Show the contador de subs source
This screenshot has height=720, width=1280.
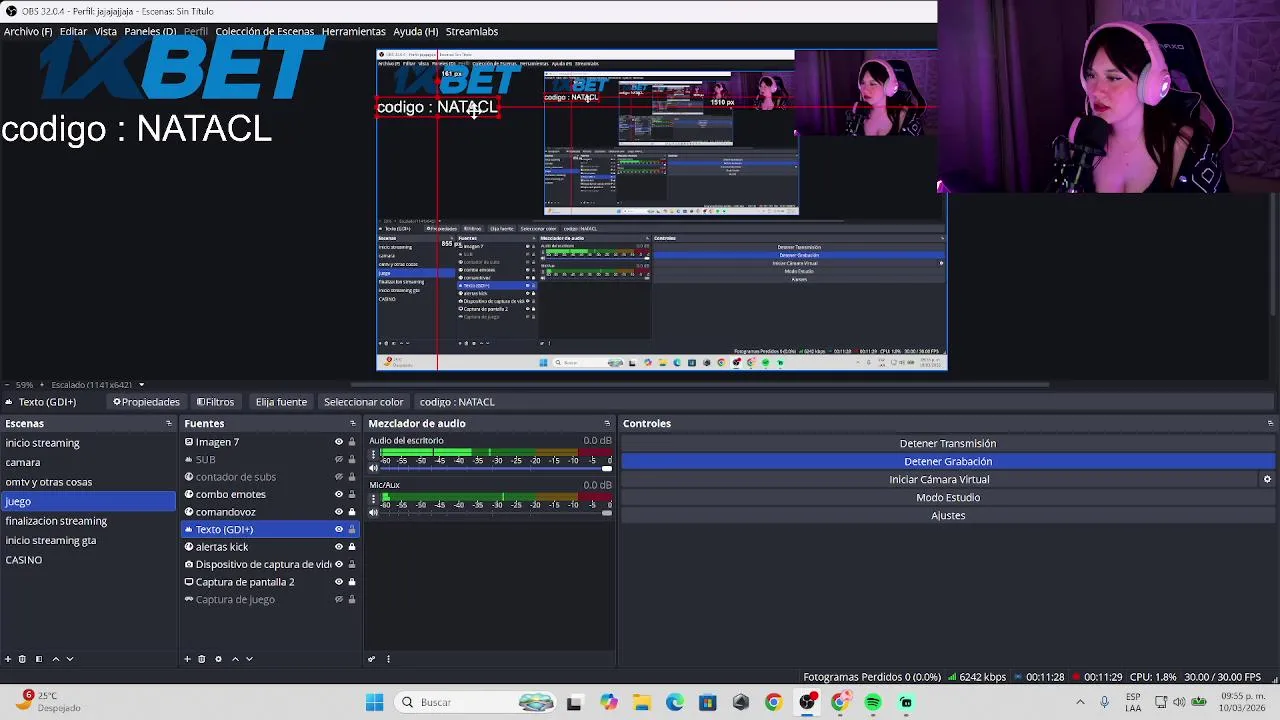[x=338, y=477]
